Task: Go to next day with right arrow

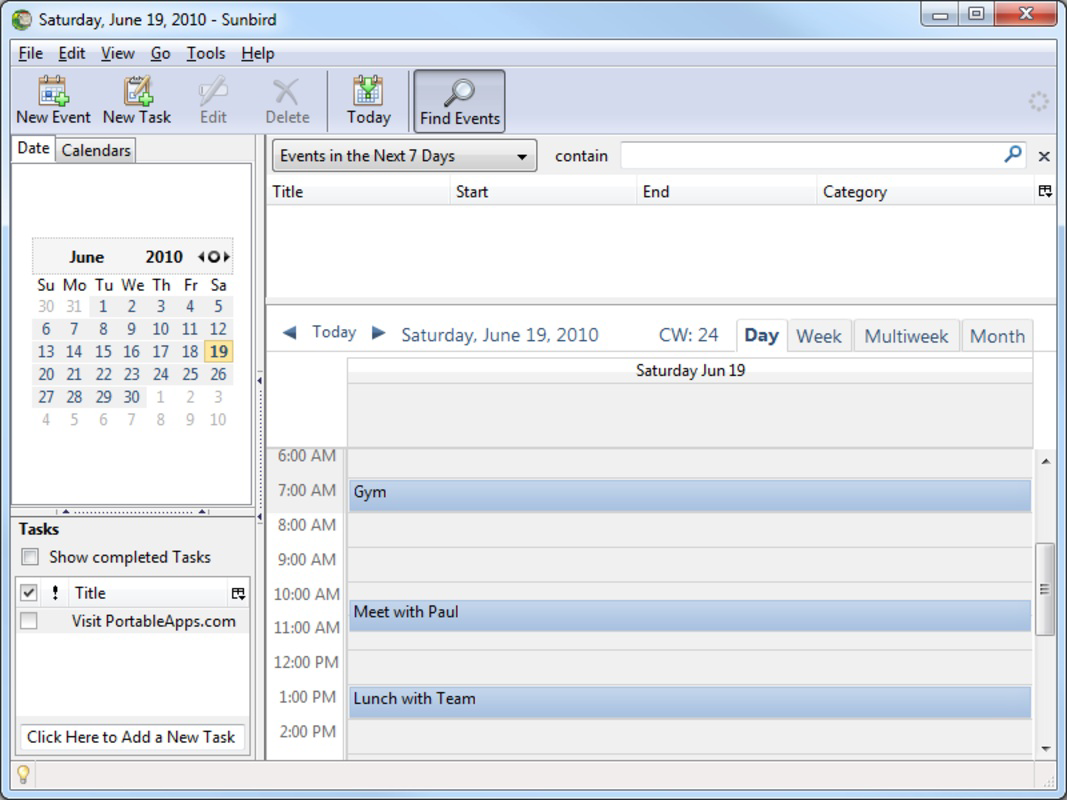Action: (378, 333)
